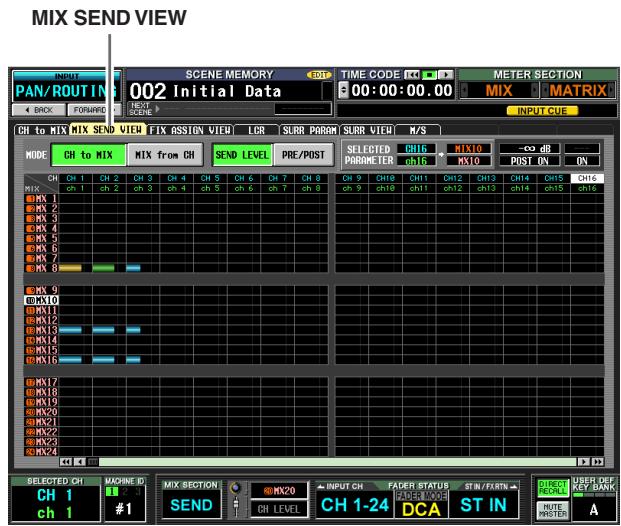Click the green send bar at MX 8, CH 2
The width and height of the screenshot is (621, 526).
point(103,268)
